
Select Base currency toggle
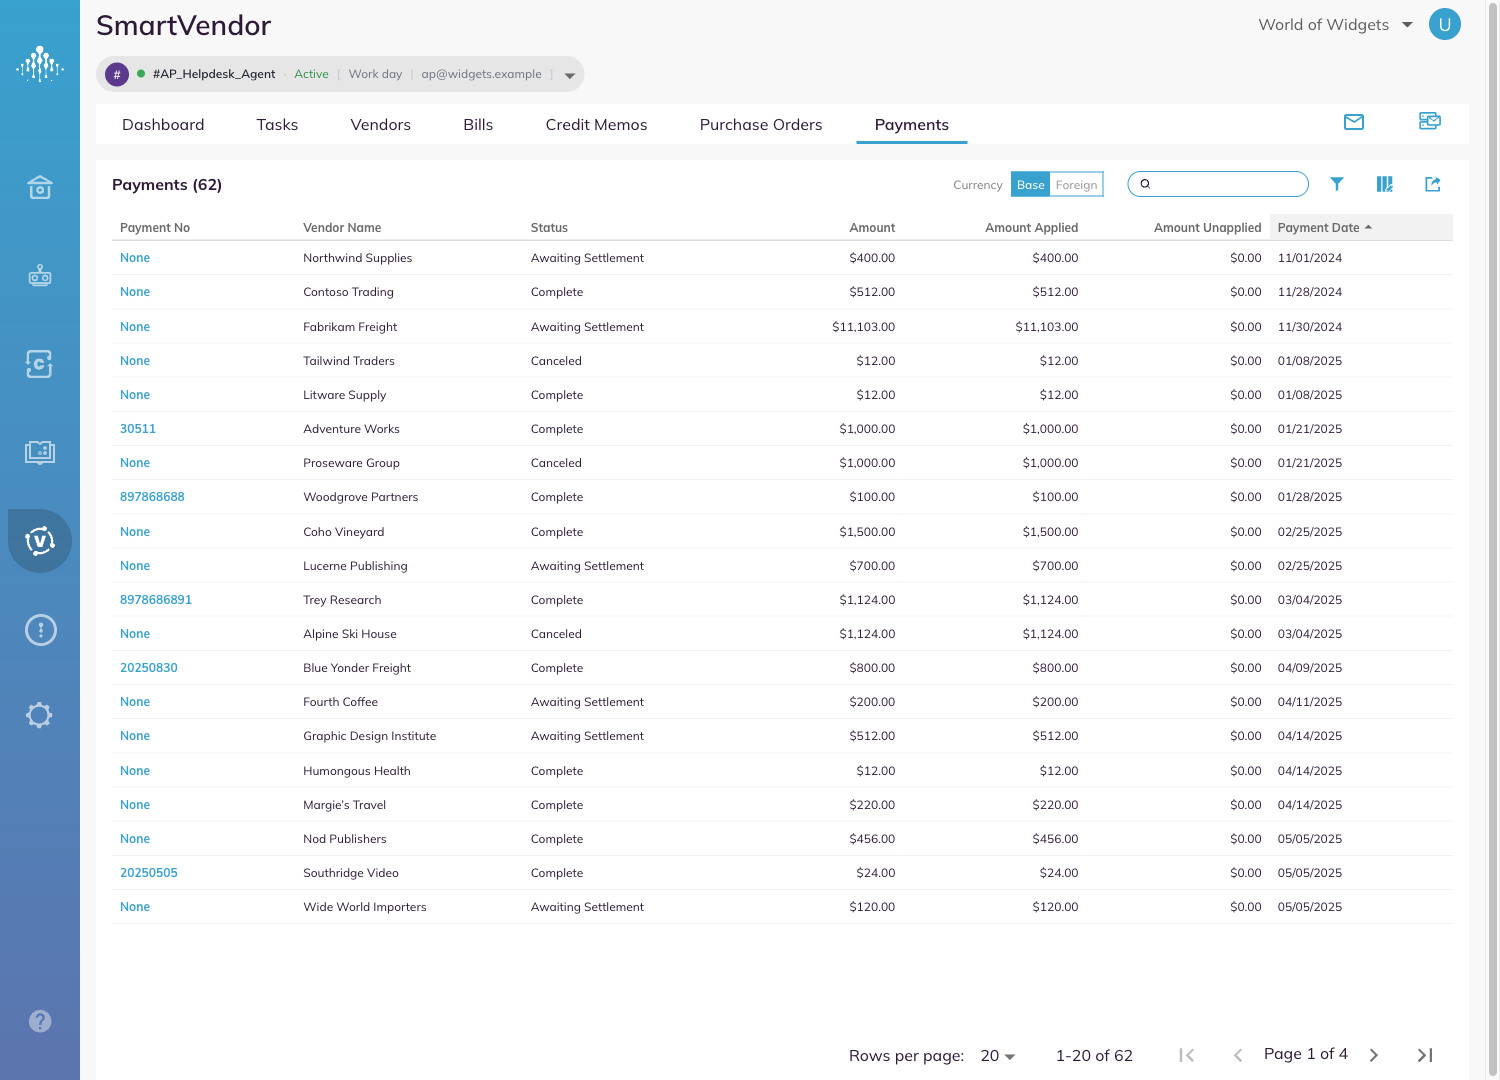(1031, 185)
